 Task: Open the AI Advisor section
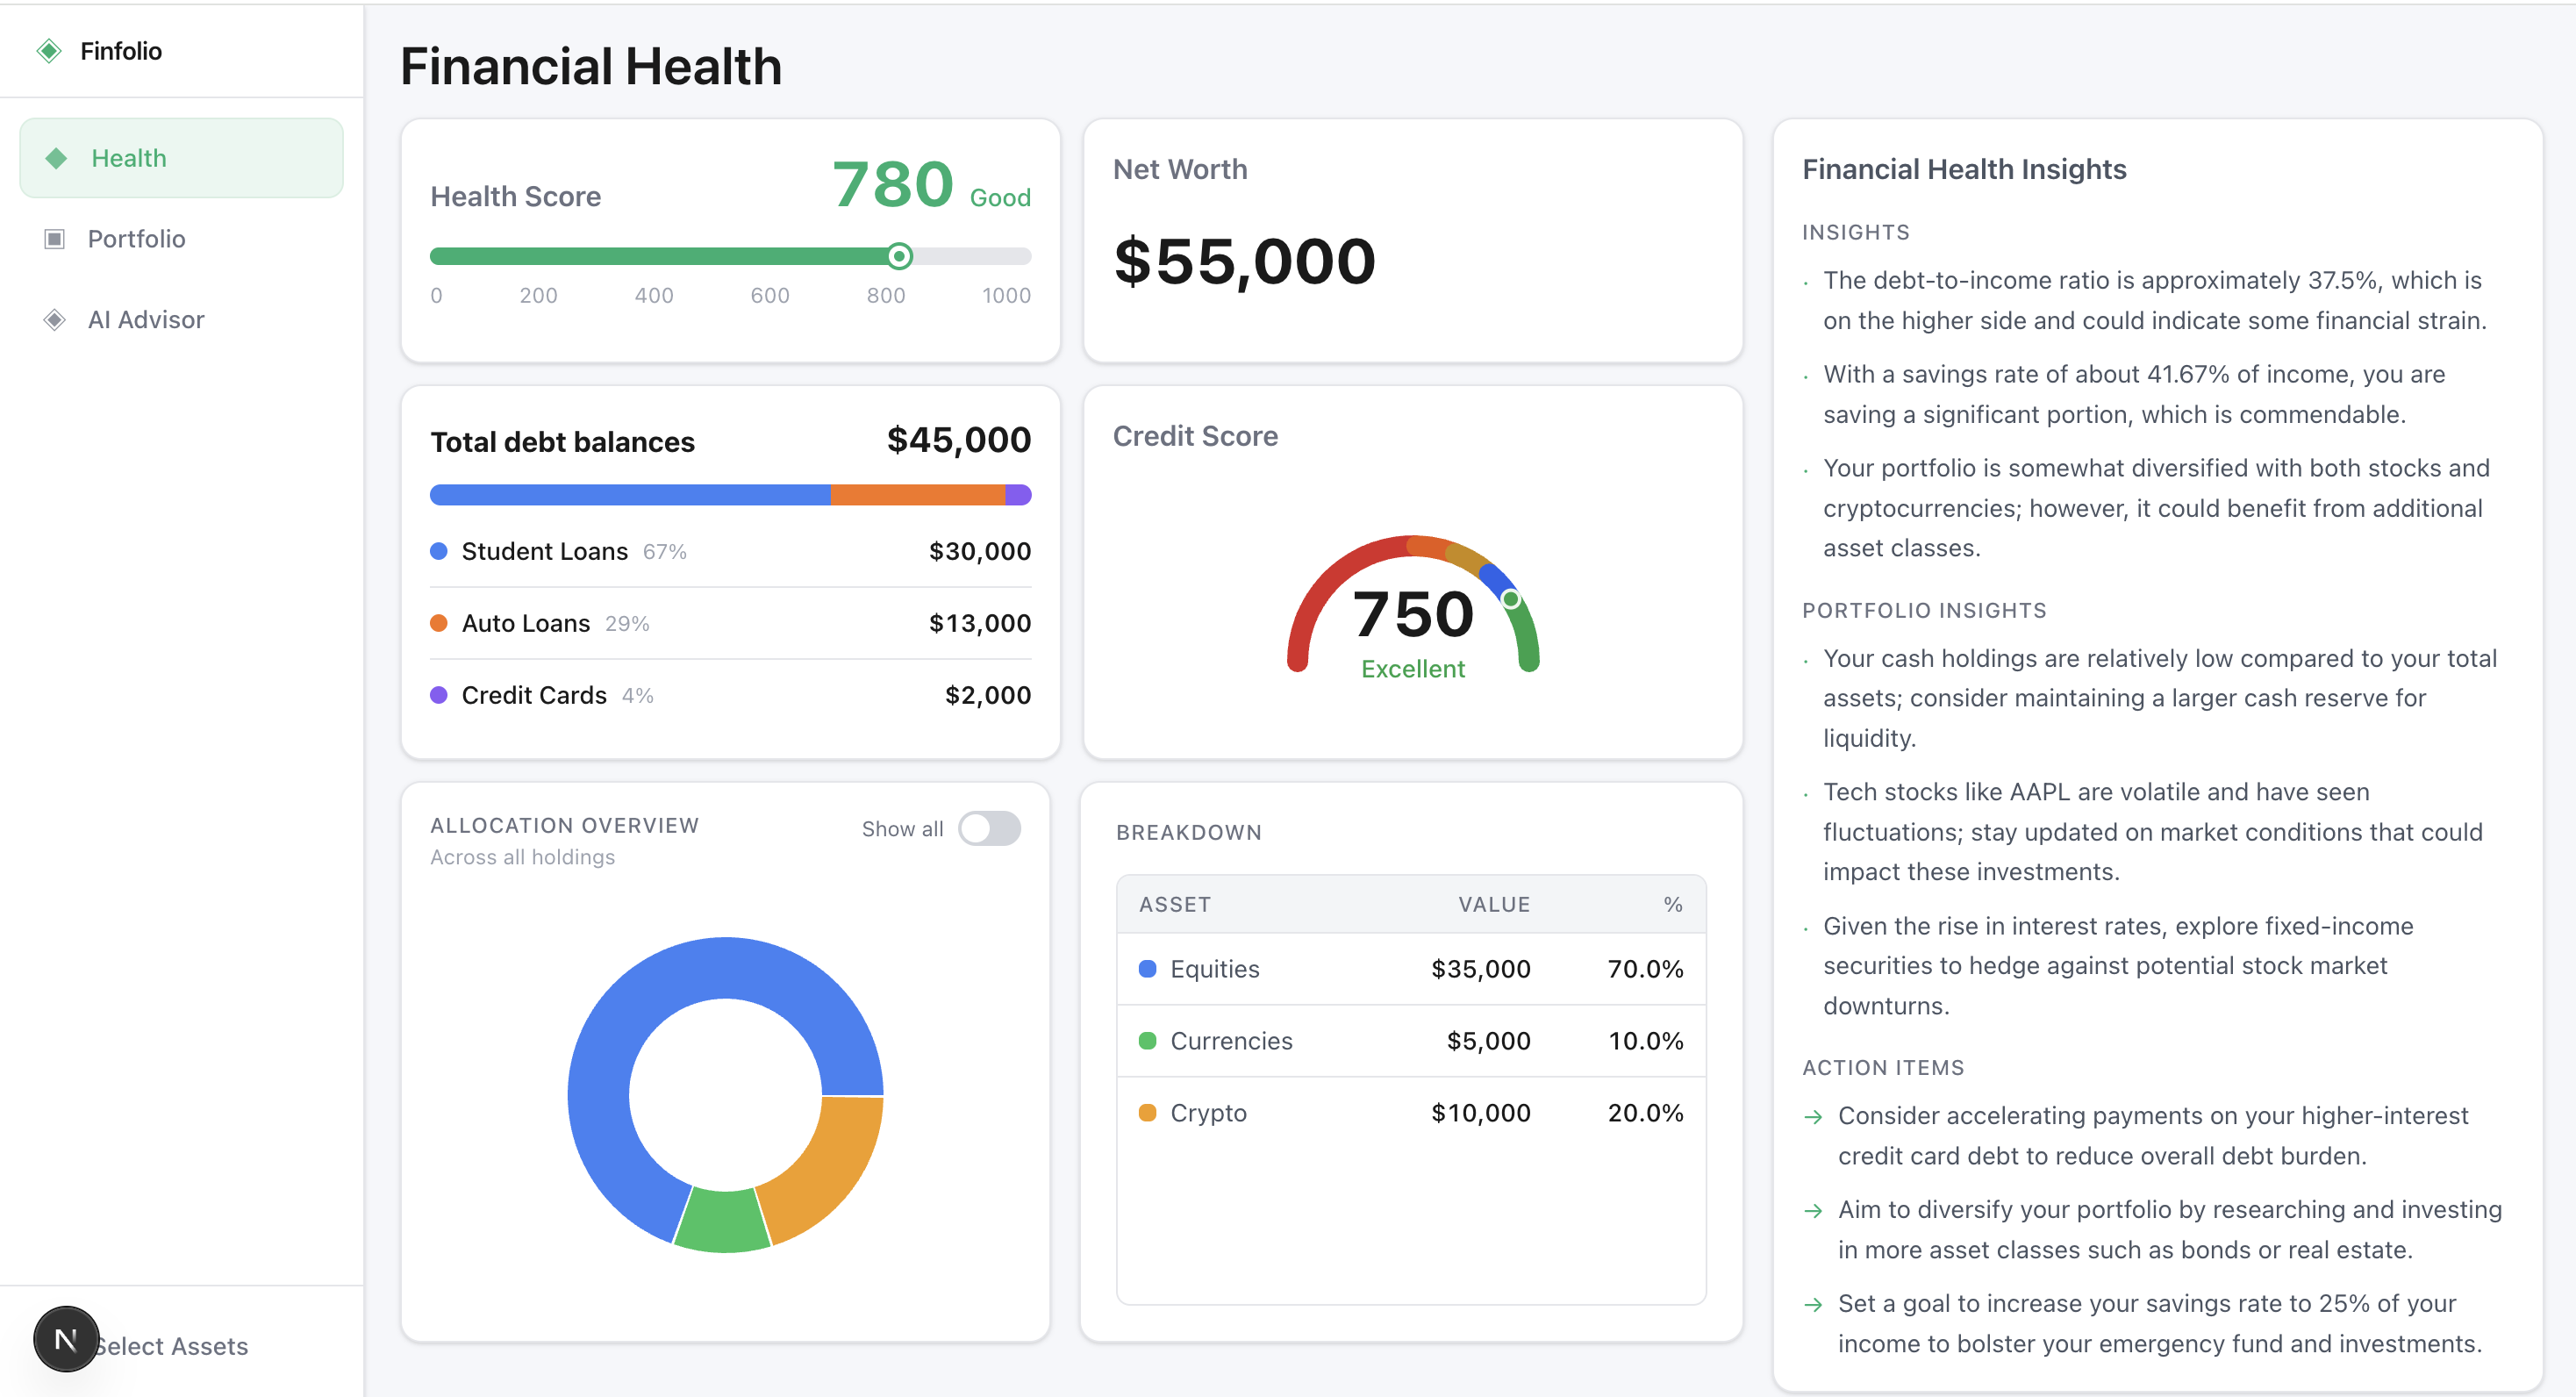[x=146, y=319]
